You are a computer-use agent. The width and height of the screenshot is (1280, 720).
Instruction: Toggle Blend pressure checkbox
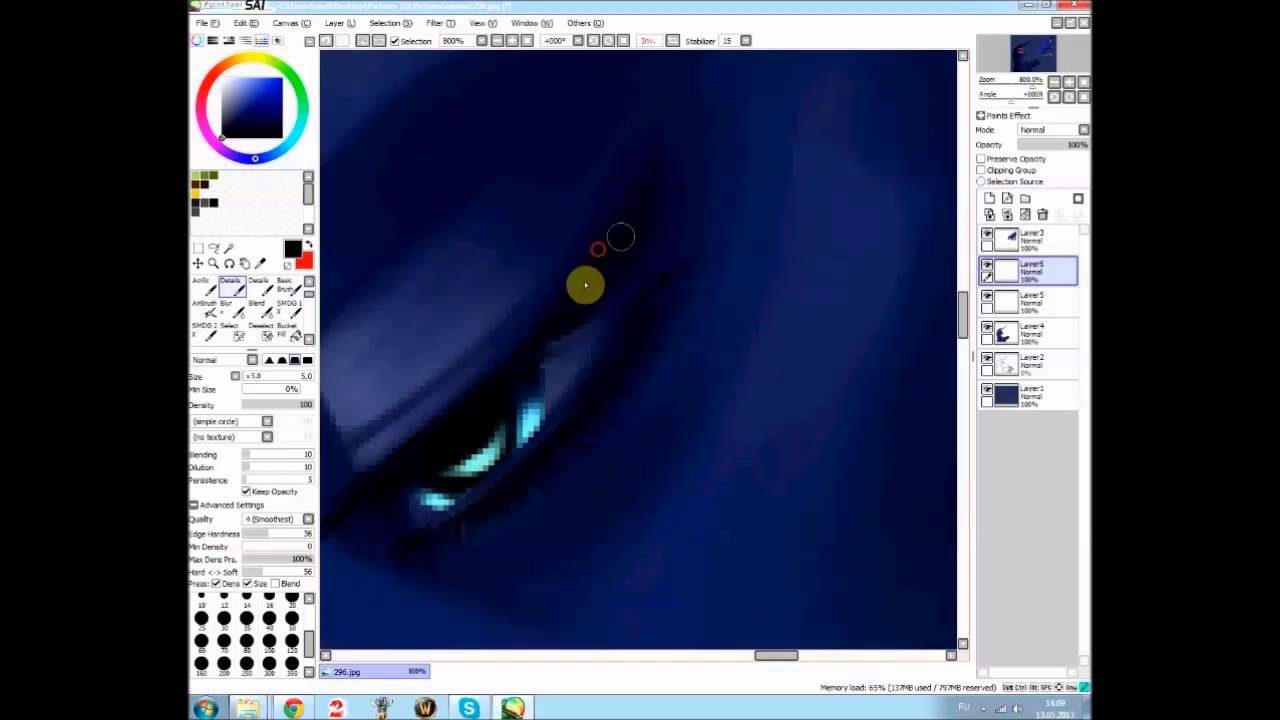coord(275,583)
